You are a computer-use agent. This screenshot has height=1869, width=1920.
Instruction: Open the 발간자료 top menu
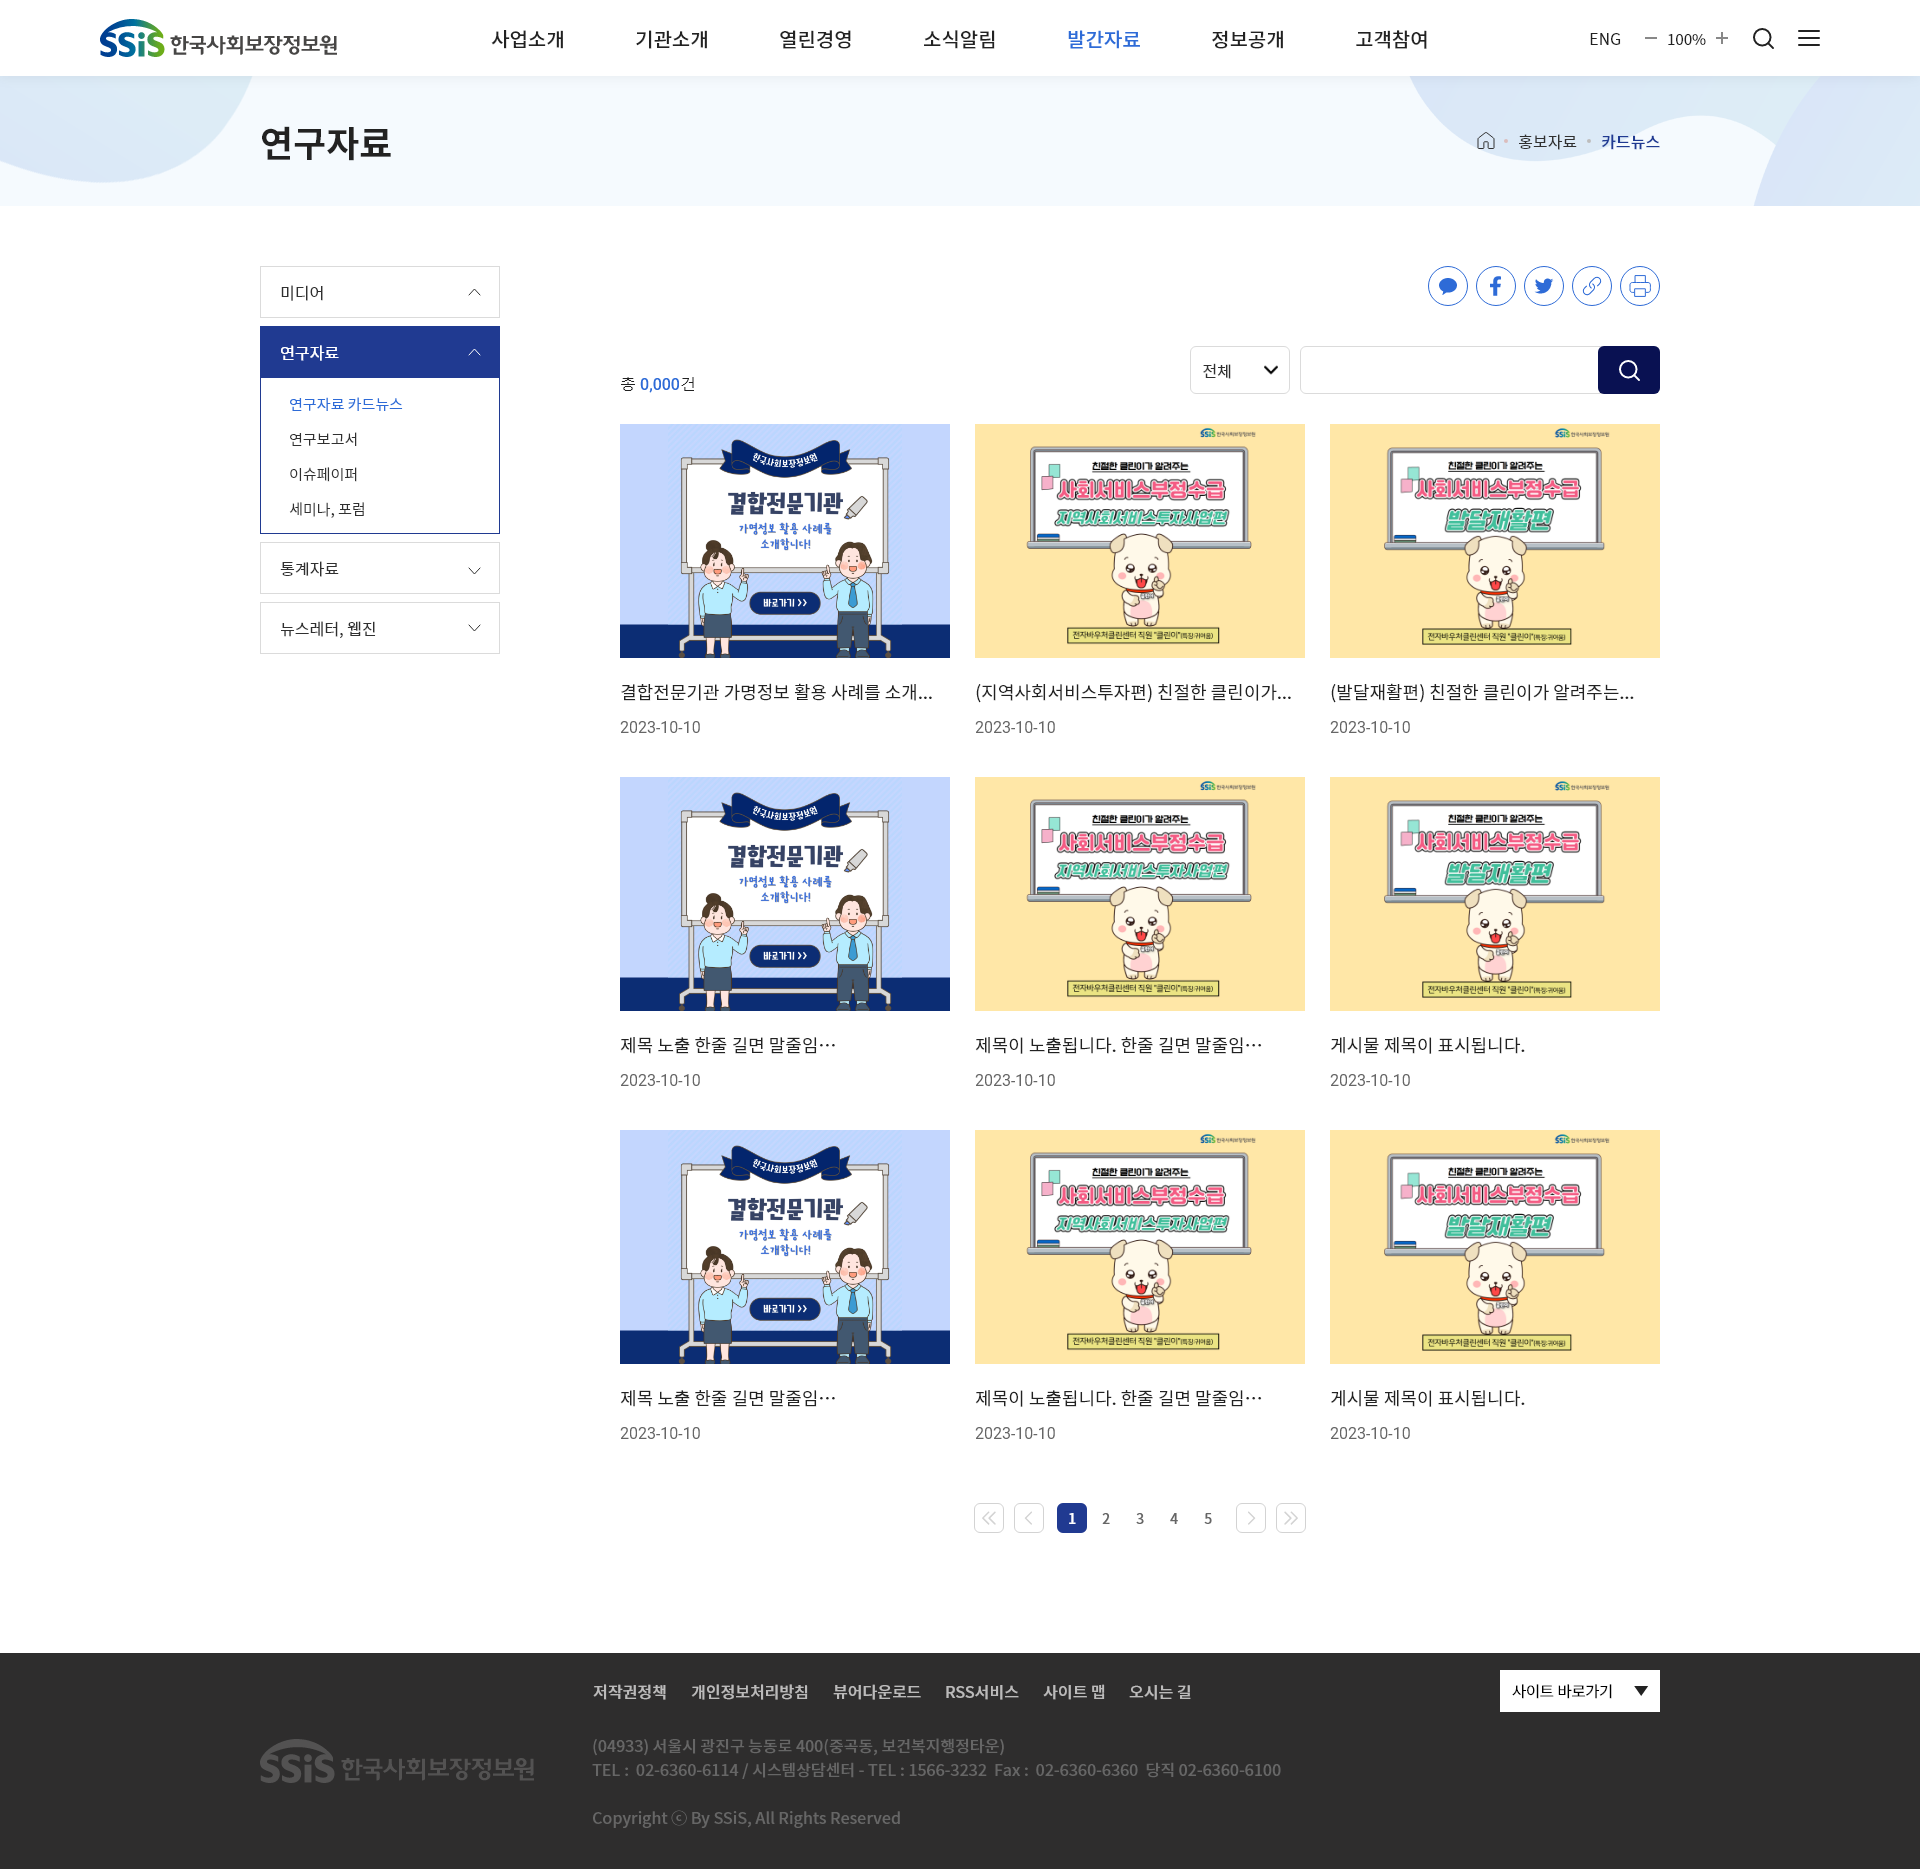(x=1103, y=39)
